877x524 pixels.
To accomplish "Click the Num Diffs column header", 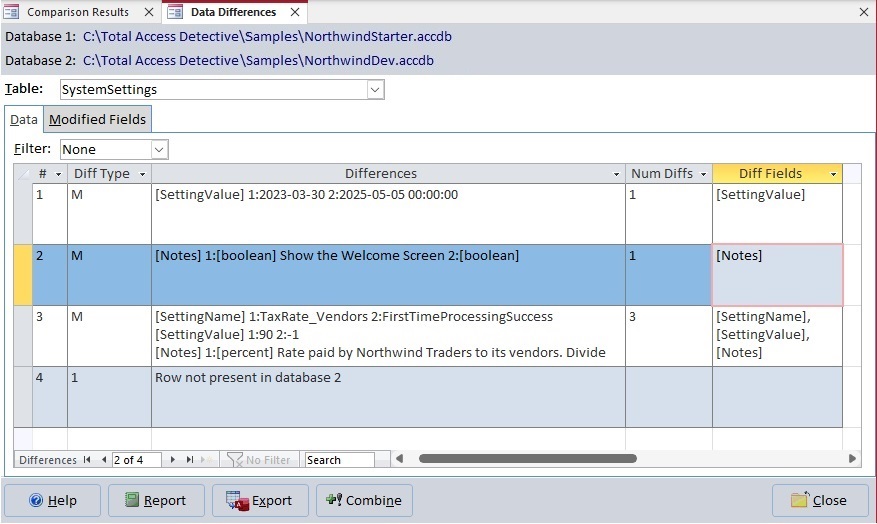I will (662, 174).
